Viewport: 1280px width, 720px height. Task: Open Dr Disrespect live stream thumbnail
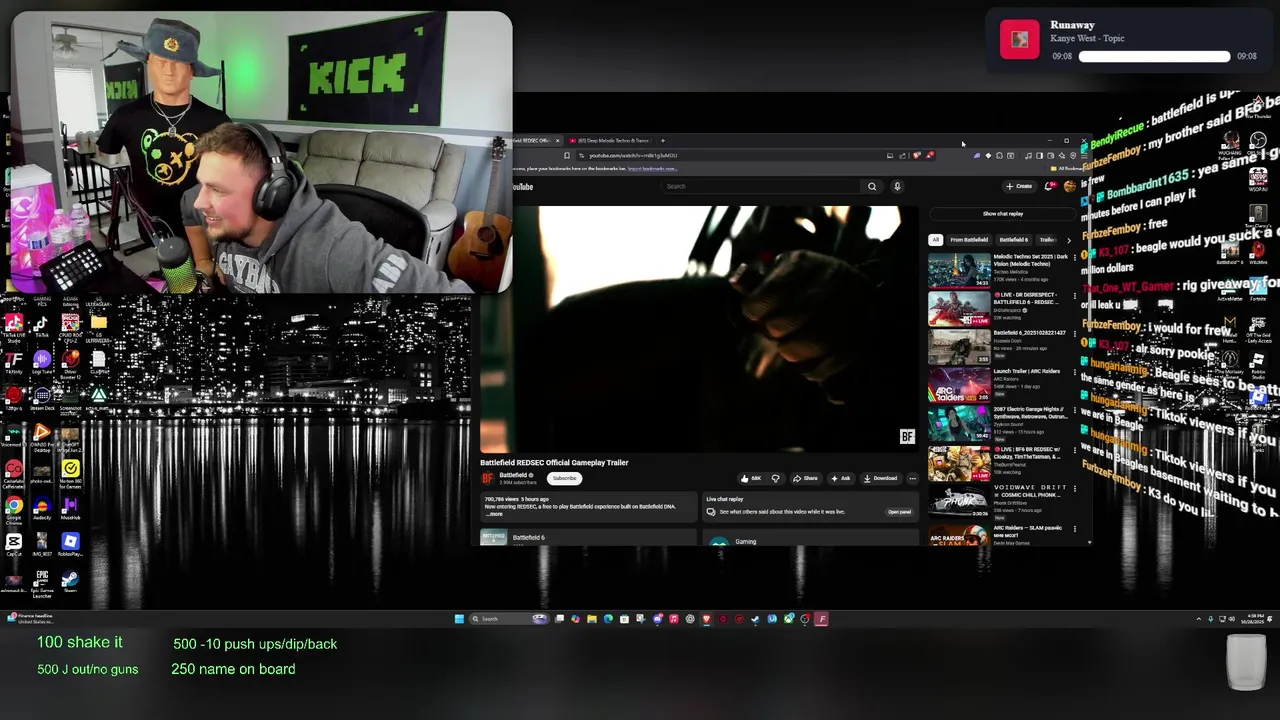pos(959,309)
